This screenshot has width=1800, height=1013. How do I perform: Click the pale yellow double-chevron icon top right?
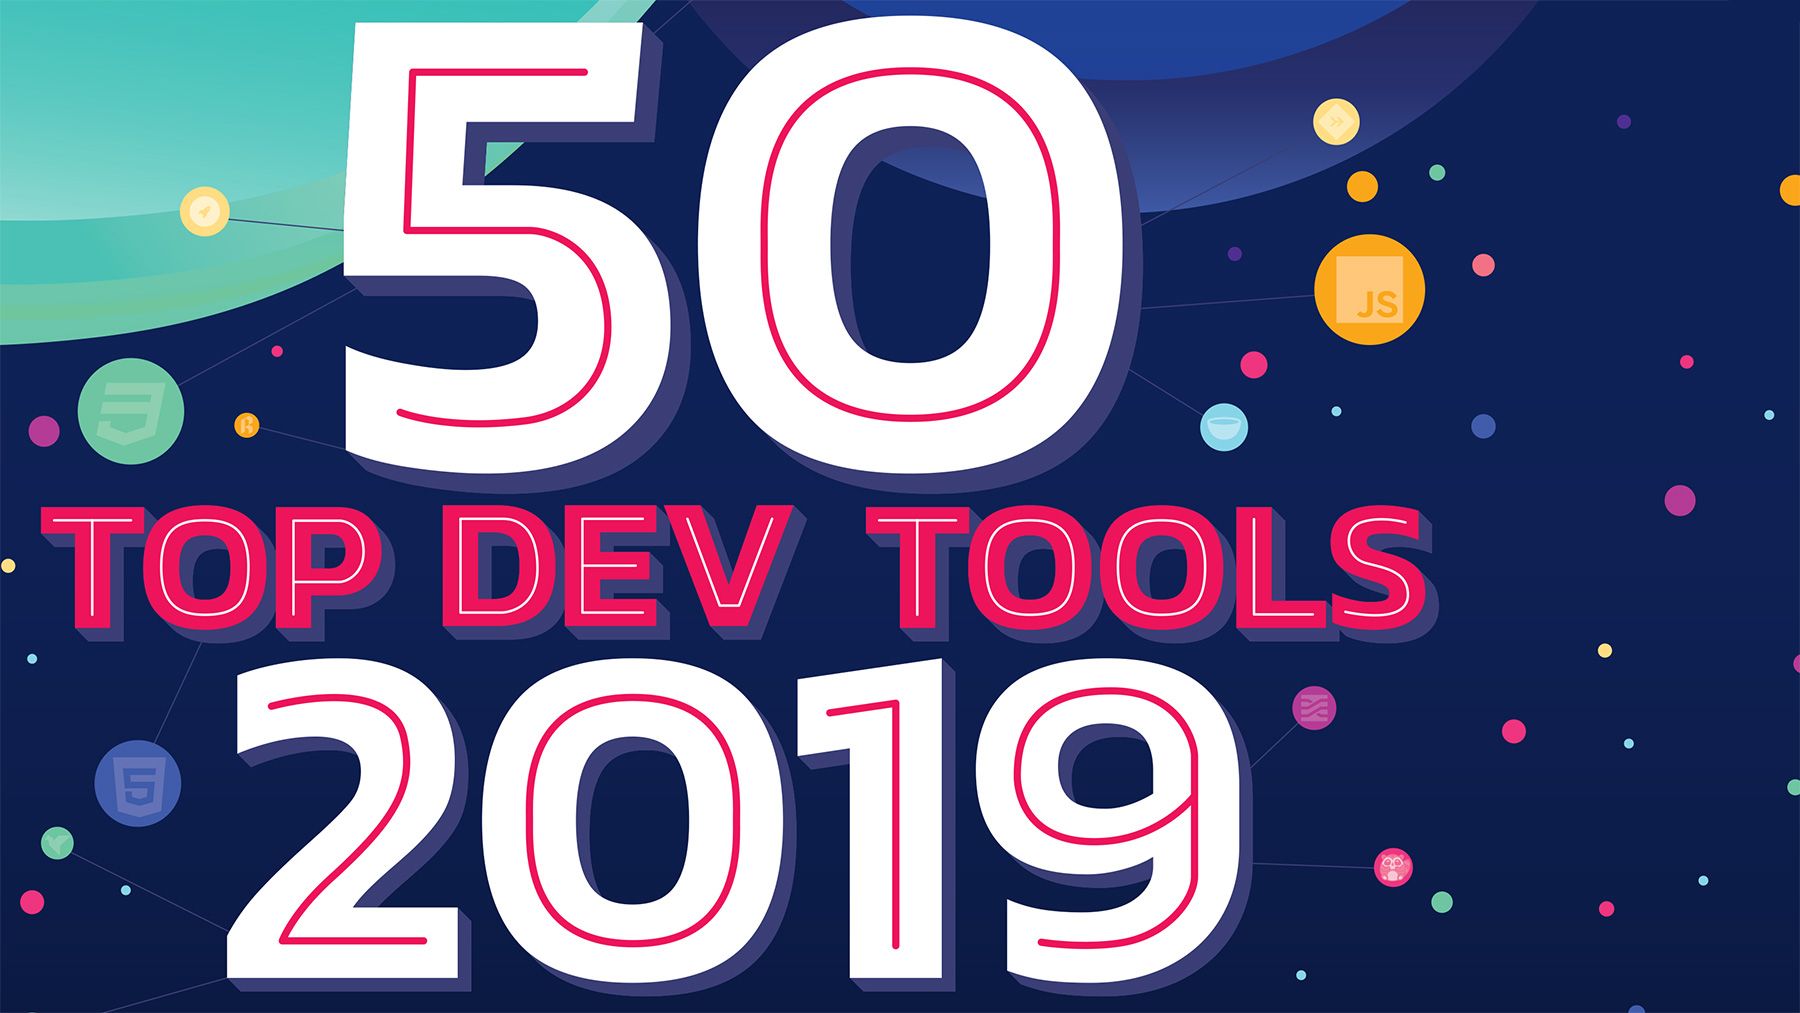pyautogui.click(x=1337, y=122)
